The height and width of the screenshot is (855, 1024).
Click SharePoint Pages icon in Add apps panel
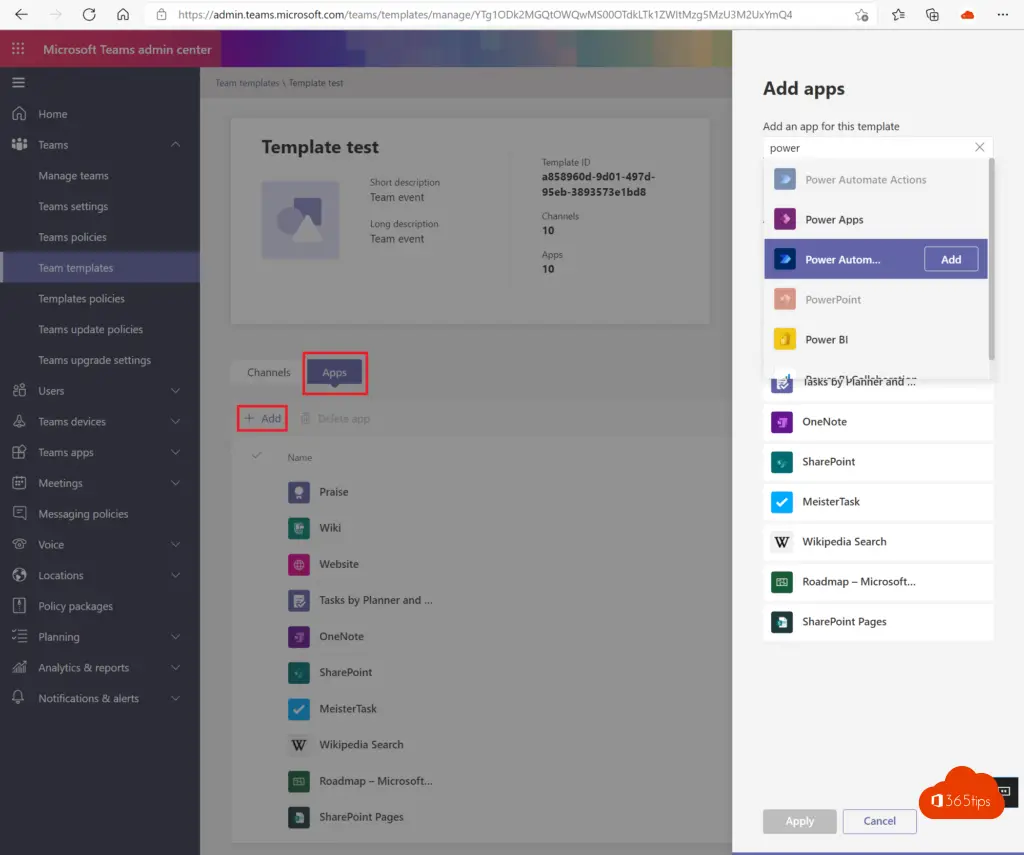782,622
